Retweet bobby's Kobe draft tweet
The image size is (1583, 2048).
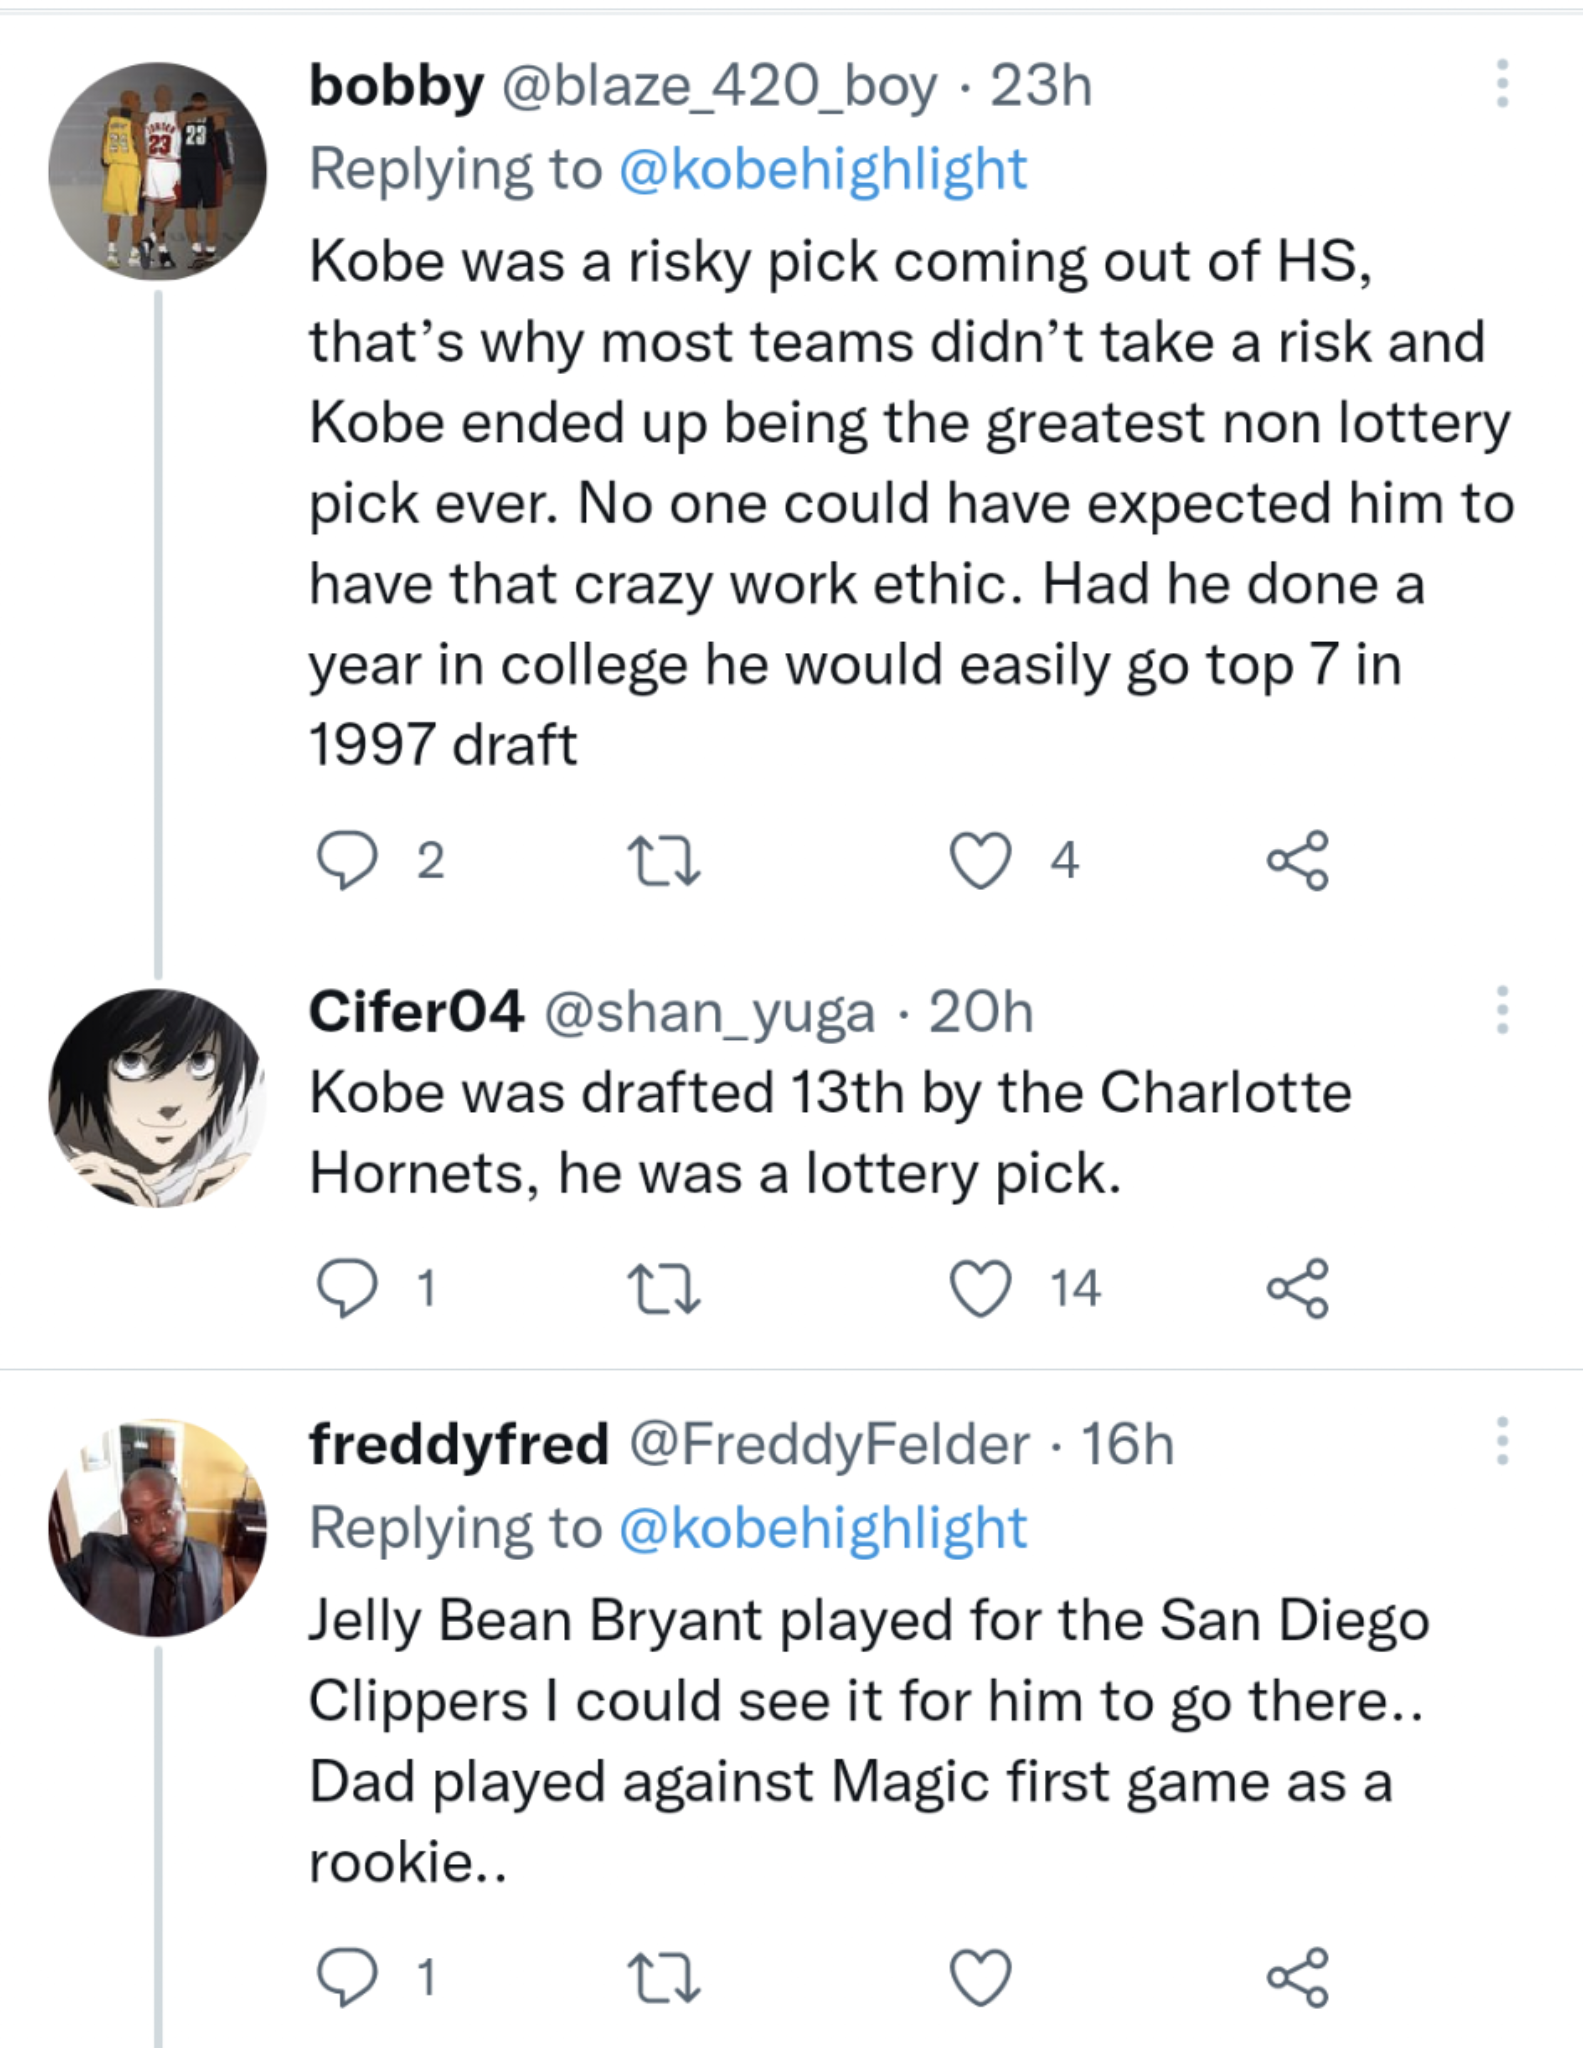pos(663,861)
